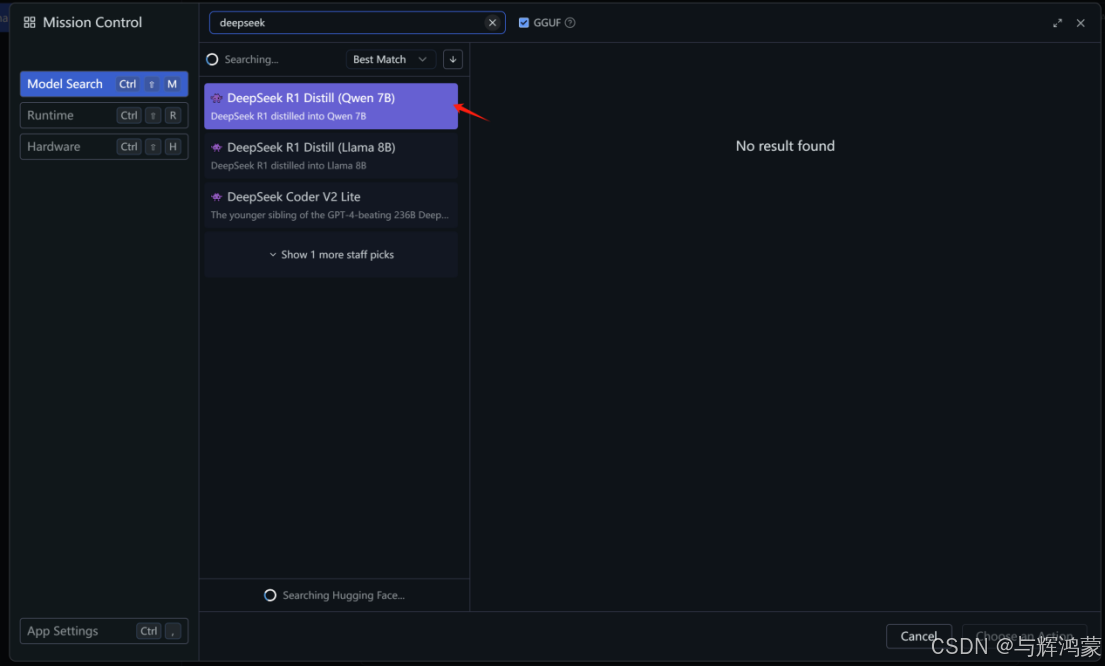Expand Show 1 more staff picks

point(331,255)
